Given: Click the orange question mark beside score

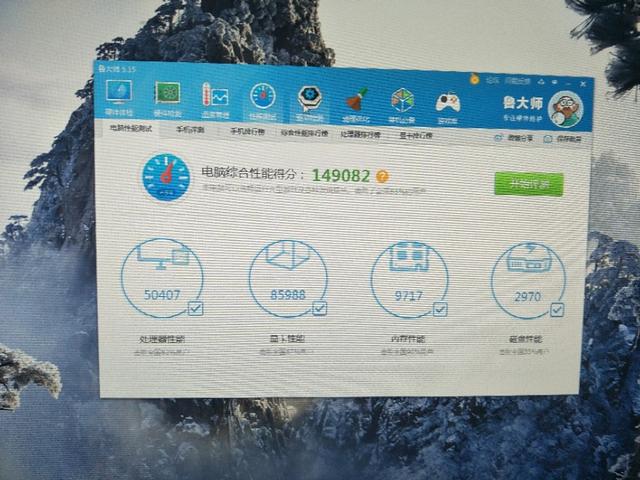Looking at the screenshot, I should 382,176.
